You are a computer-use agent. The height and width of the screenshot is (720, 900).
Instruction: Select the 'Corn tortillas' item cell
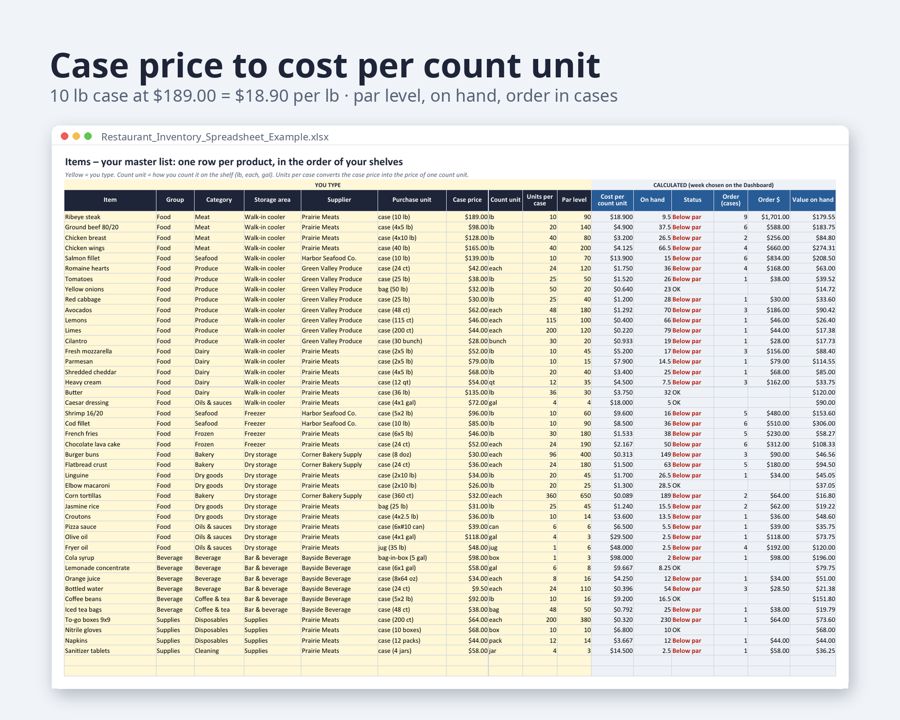(x=110, y=496)
